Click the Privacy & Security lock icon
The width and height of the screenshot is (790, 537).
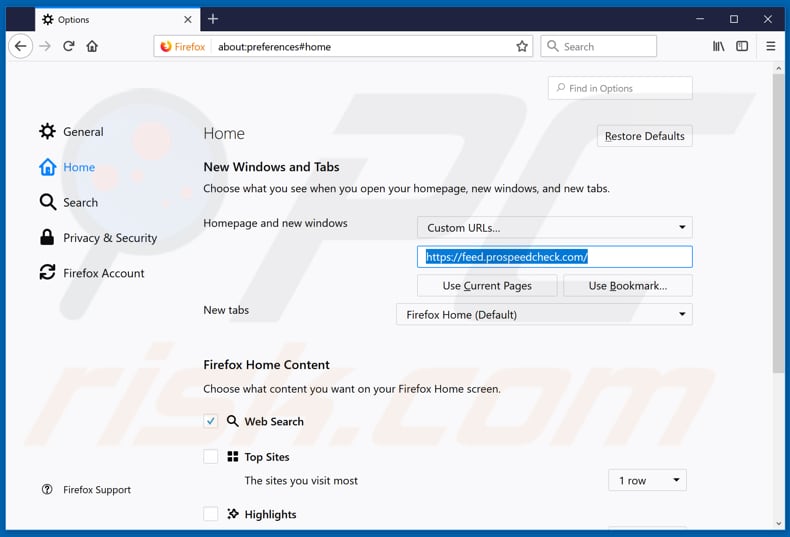coord(47,237)
